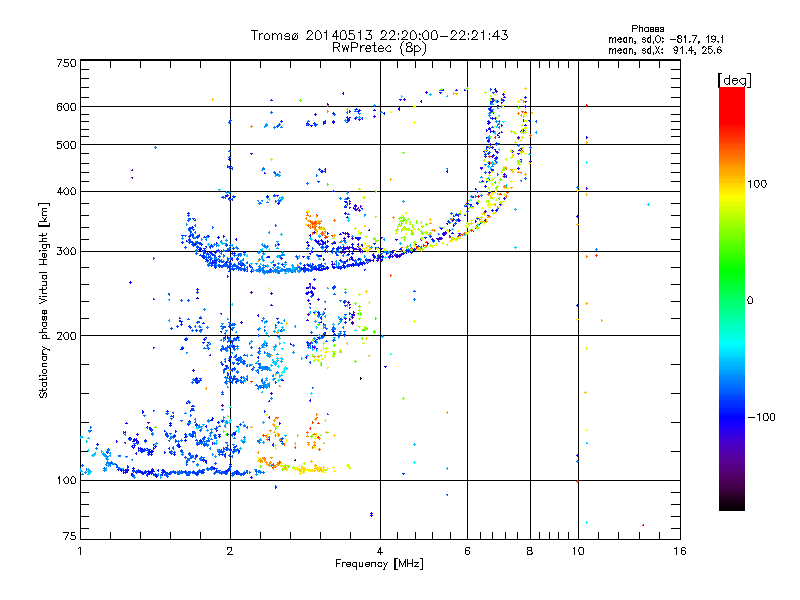Click the '16' frequency axis tick label
Viewport: 800px width, 600px height.
[x=680, y=551]
